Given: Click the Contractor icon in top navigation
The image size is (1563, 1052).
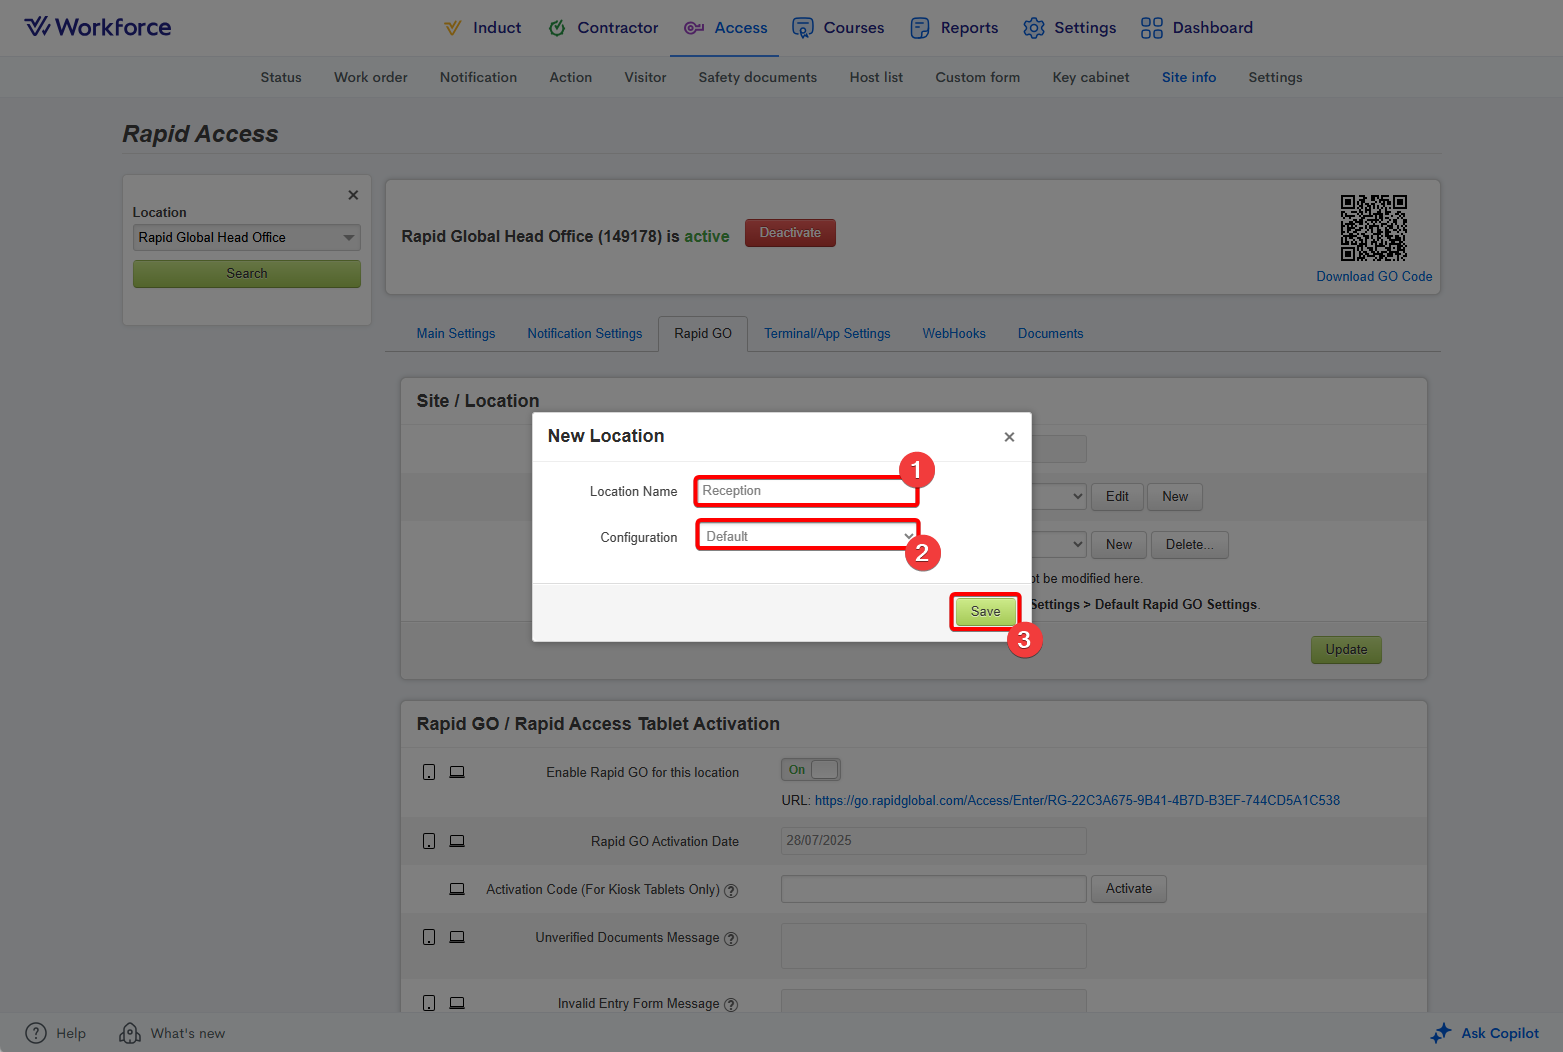Looking at the screenshot, I should tap(557, 28).
